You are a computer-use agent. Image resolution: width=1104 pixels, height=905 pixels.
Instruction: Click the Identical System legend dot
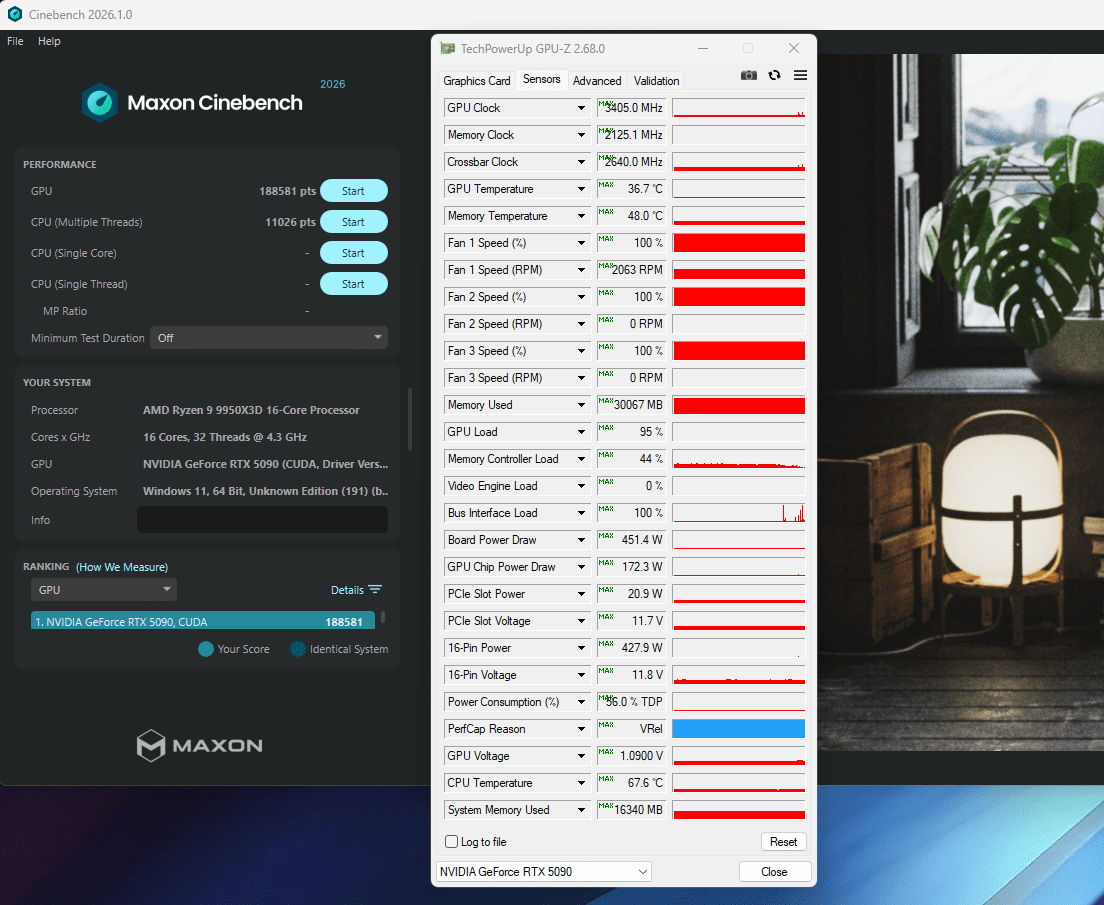(x=298, y=649)
